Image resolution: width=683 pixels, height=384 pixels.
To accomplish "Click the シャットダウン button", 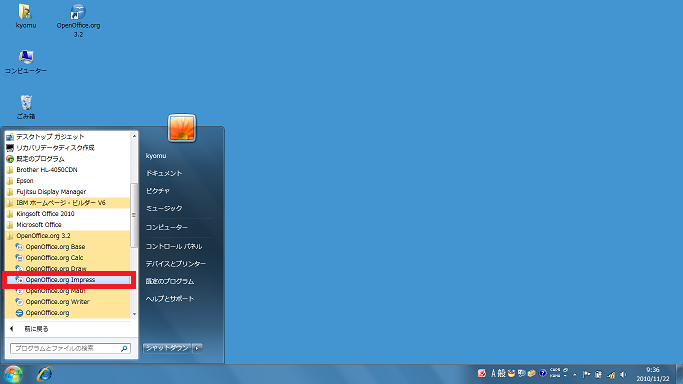I will coord(167,348).
